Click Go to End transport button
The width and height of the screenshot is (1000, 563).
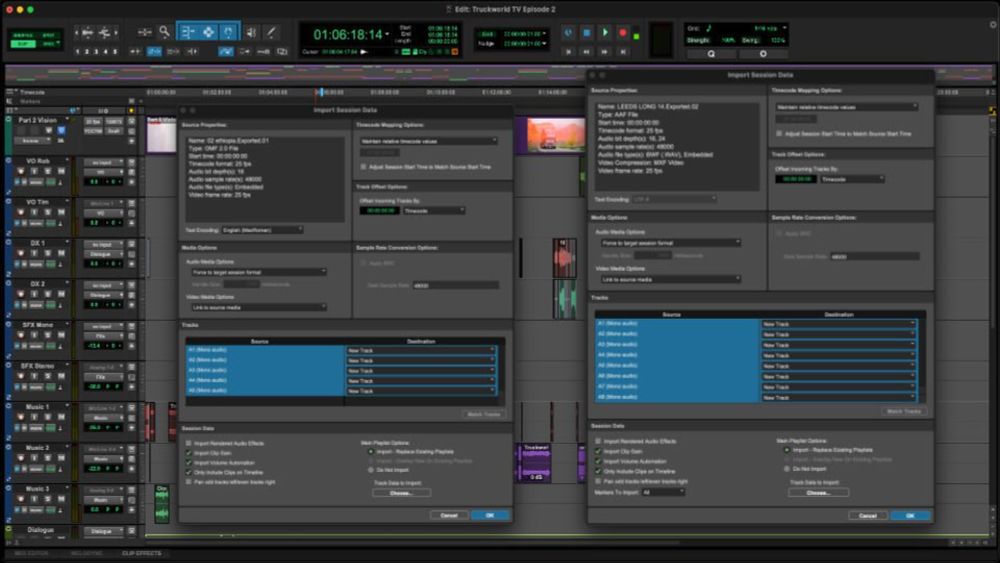pyautogui.click(x=623, y=52)
